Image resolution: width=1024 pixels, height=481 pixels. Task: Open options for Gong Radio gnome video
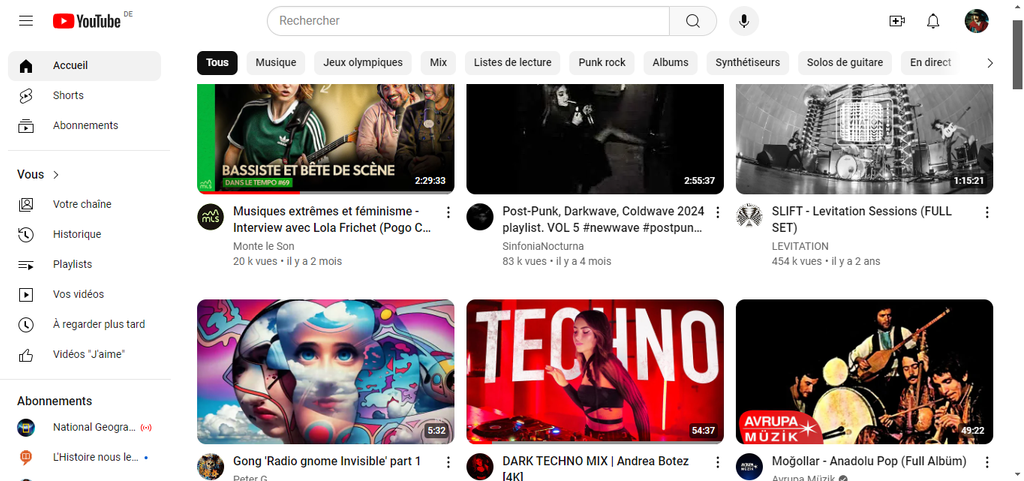pos(448,462)
